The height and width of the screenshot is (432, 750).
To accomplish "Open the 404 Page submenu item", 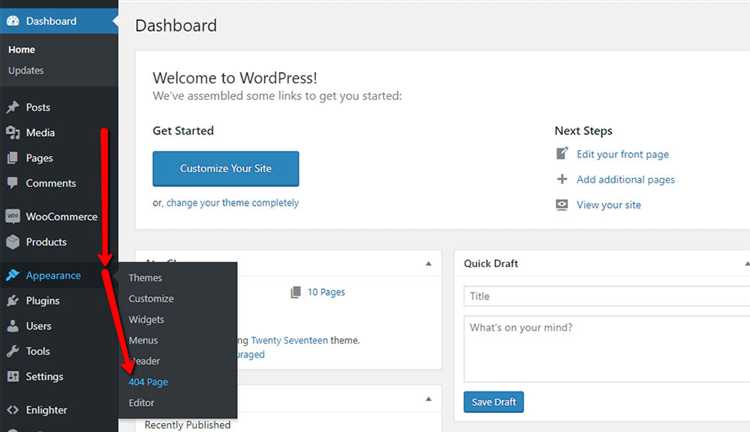I will (x=149, y=382).
